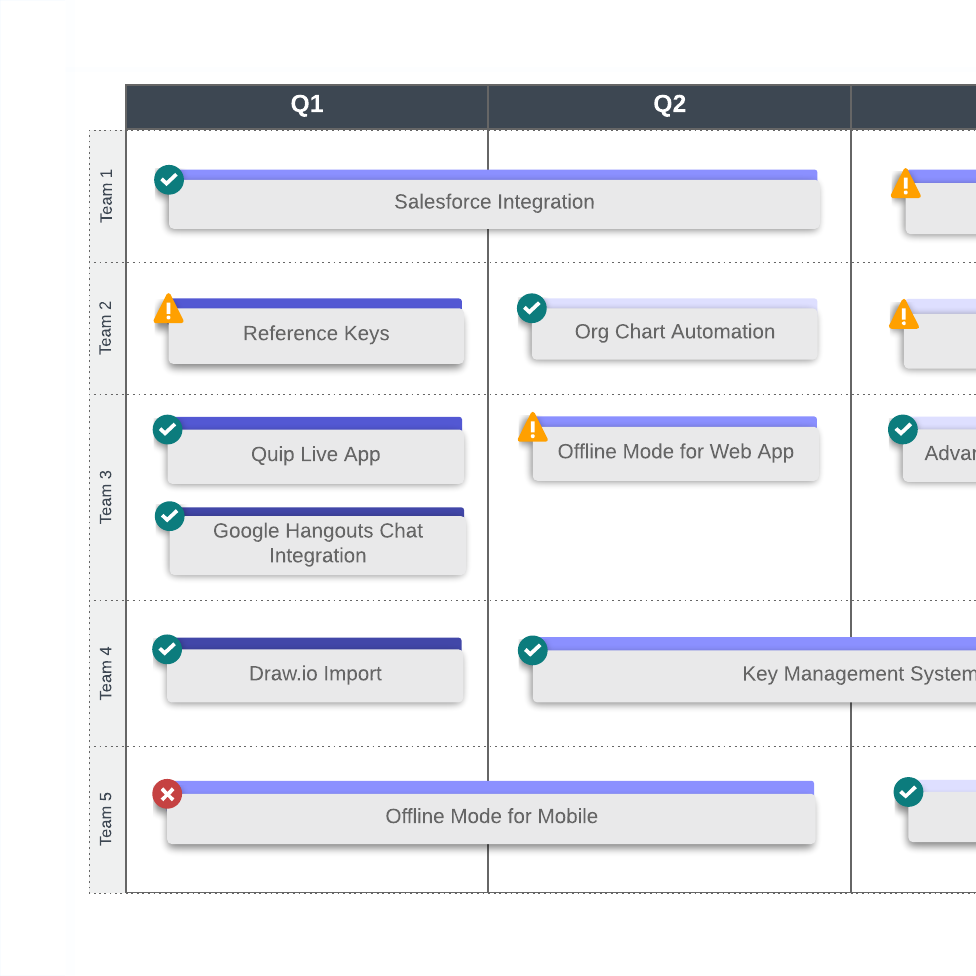Select the Q2 column header
976x976 pixels.
point(670,106)
